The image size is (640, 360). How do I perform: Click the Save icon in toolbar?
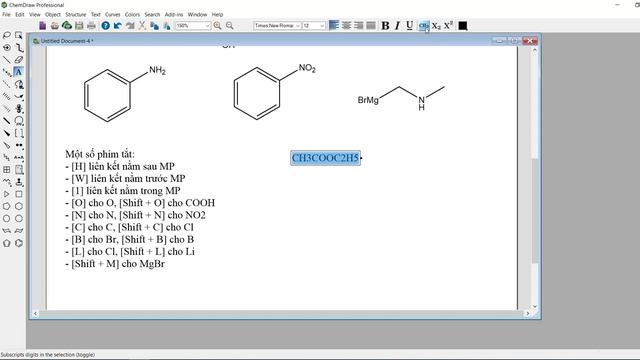pyautogui.click(x=79, y=26)
